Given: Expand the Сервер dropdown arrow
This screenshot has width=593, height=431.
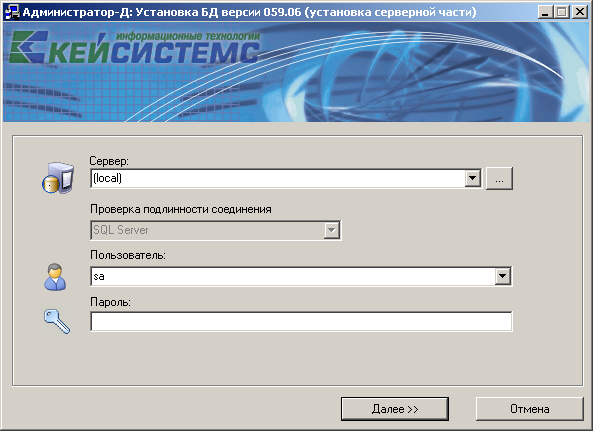Looking at the screenshot, I should point(473,178).
